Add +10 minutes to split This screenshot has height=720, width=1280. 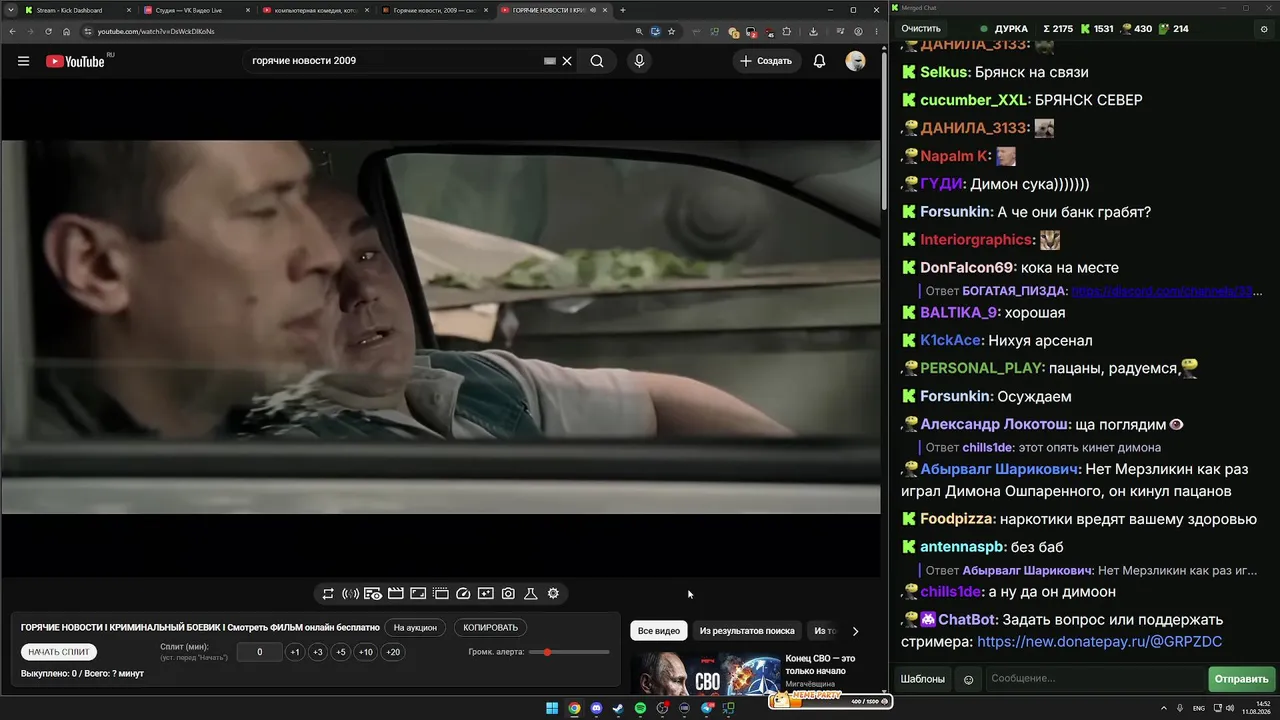(x=366, y=652)
